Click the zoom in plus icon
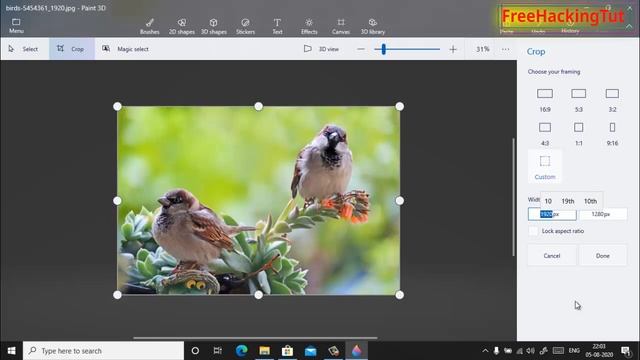 tap(453, 49)
